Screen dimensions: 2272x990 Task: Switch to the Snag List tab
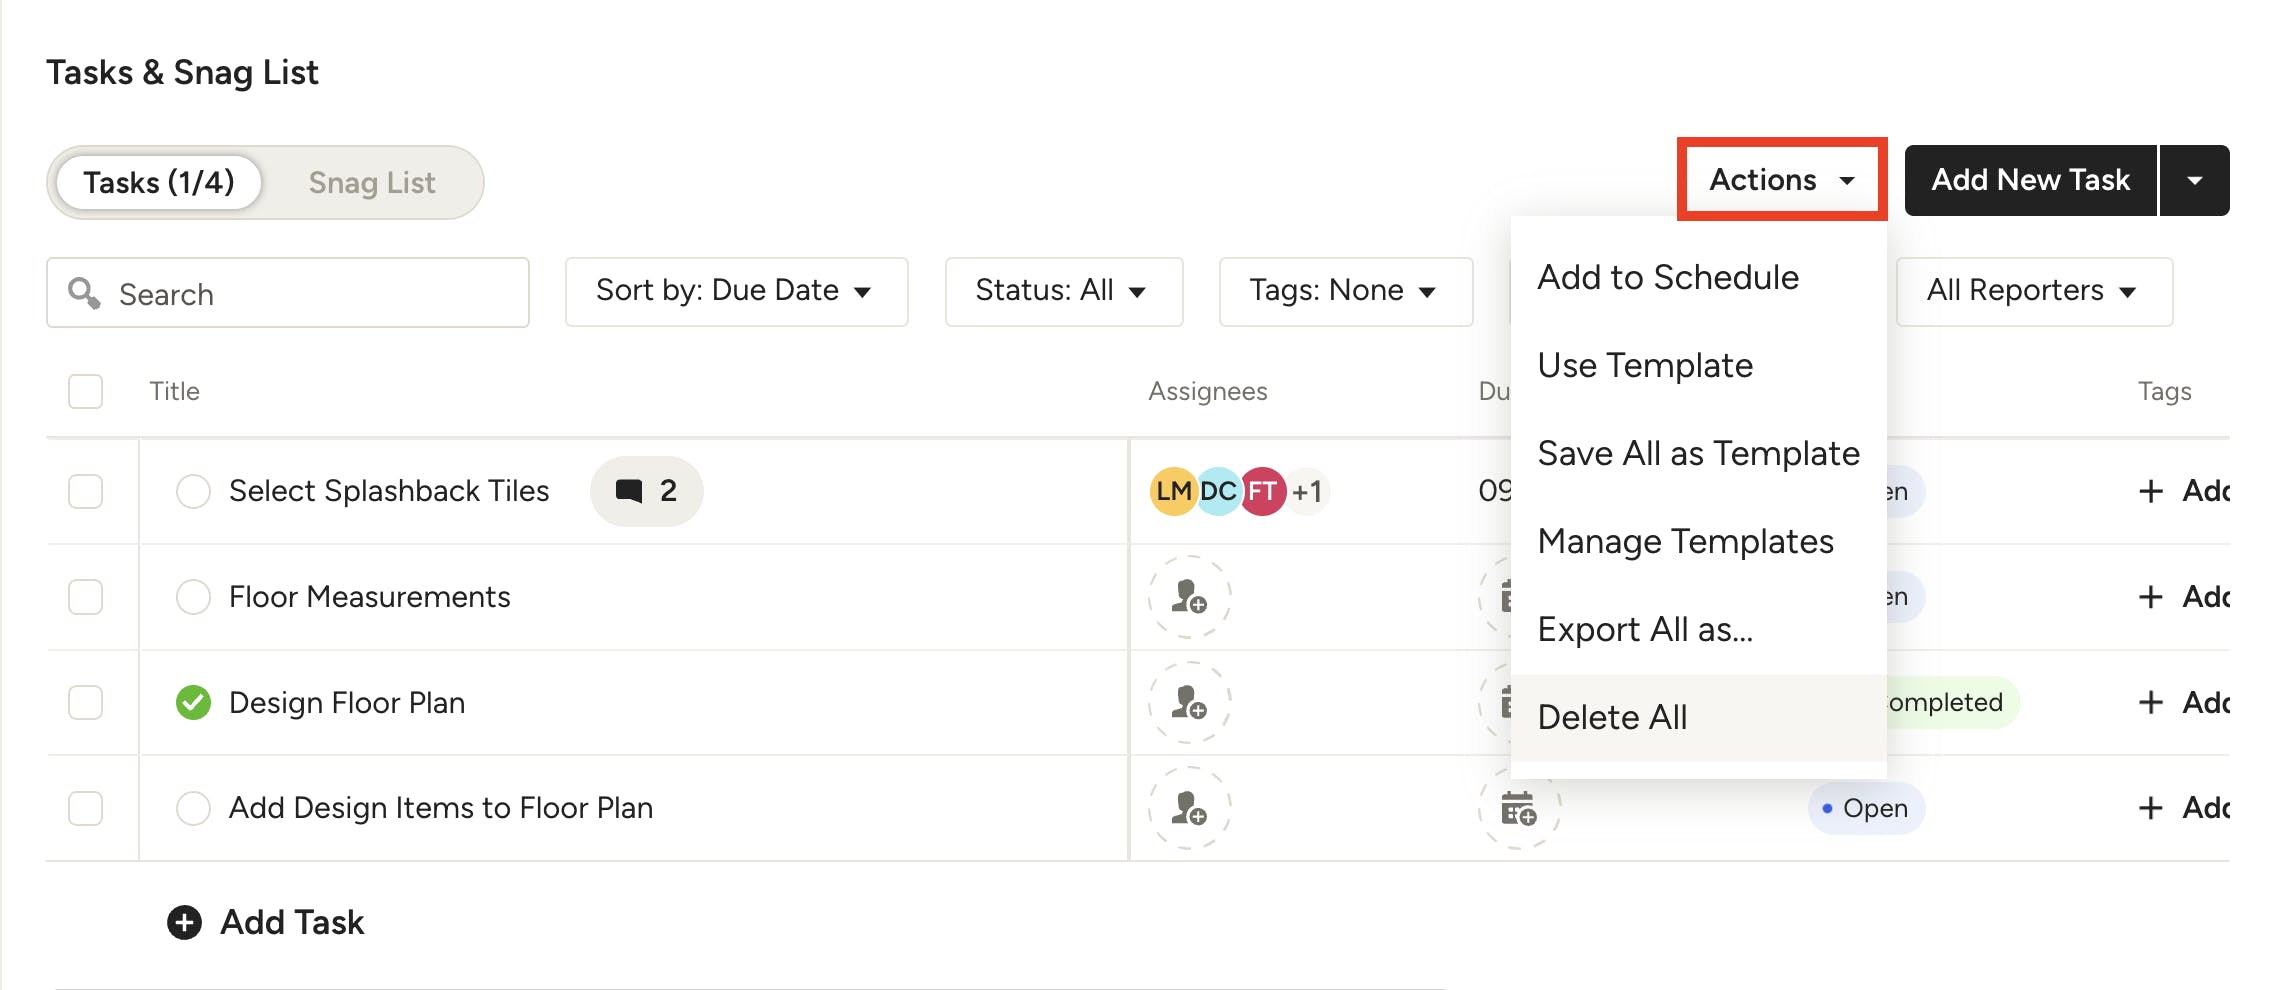(x=372, y=182)
